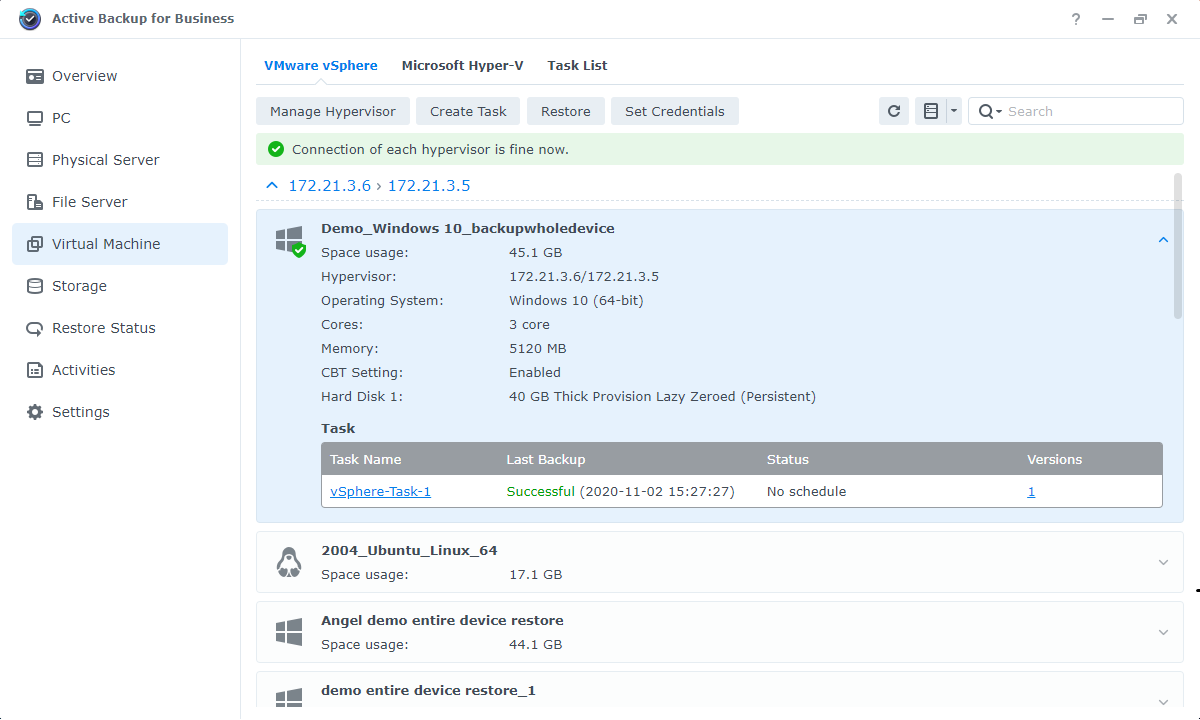Screen dimensions: 1200x720
Task: Collapse the Demo_Windows 10_backupwholedevice details
Action: click(x=1163, y=240)
